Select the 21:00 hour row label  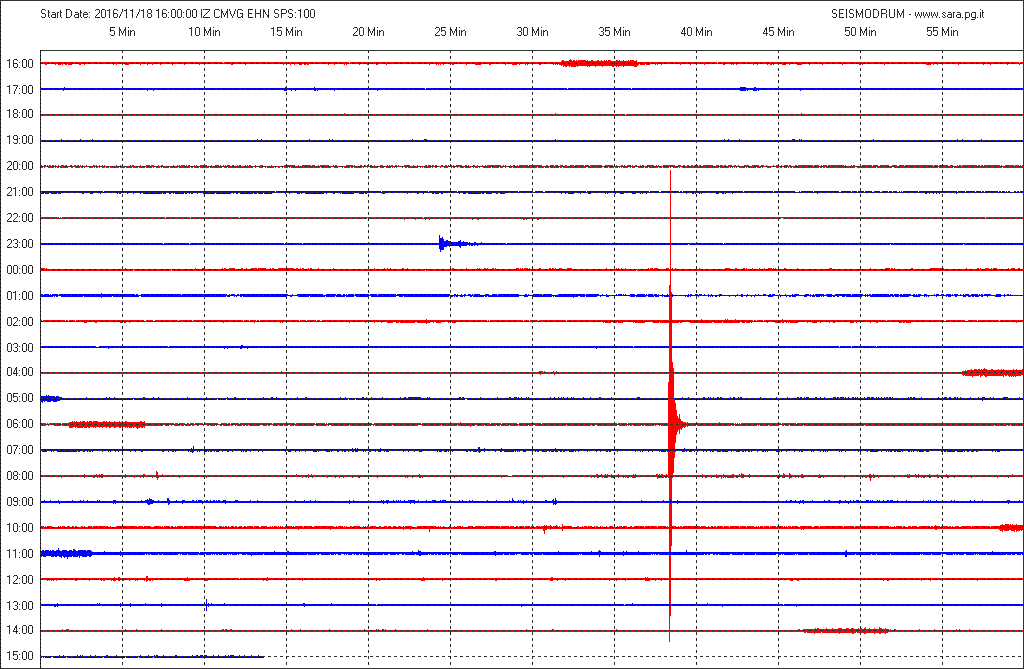point(20,192)
